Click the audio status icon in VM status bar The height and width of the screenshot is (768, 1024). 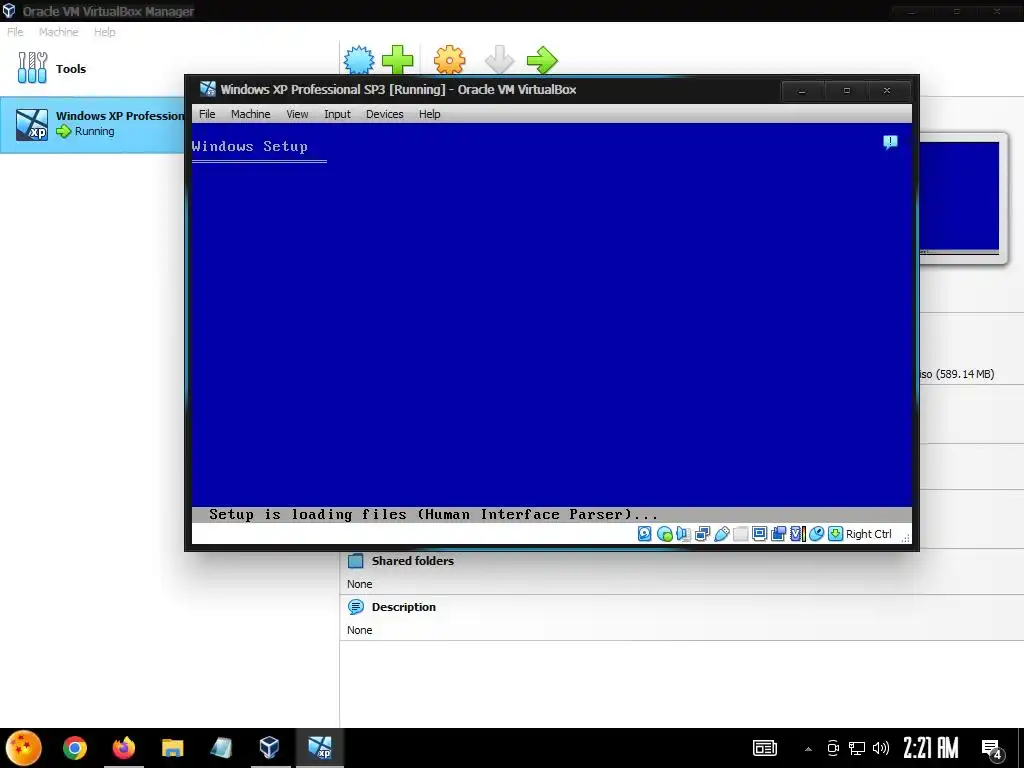(683, 534)
